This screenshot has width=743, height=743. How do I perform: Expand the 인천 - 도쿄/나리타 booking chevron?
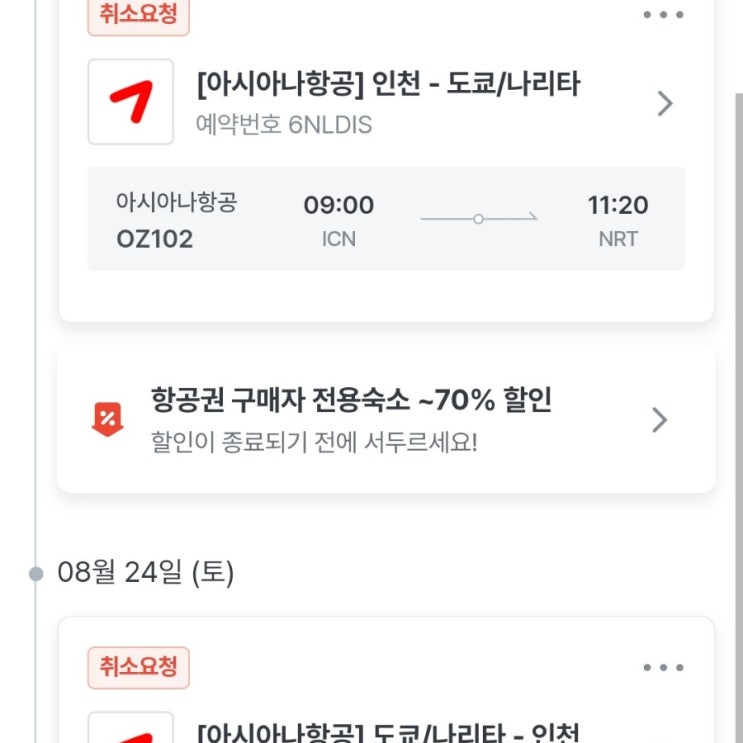point(665,103)
